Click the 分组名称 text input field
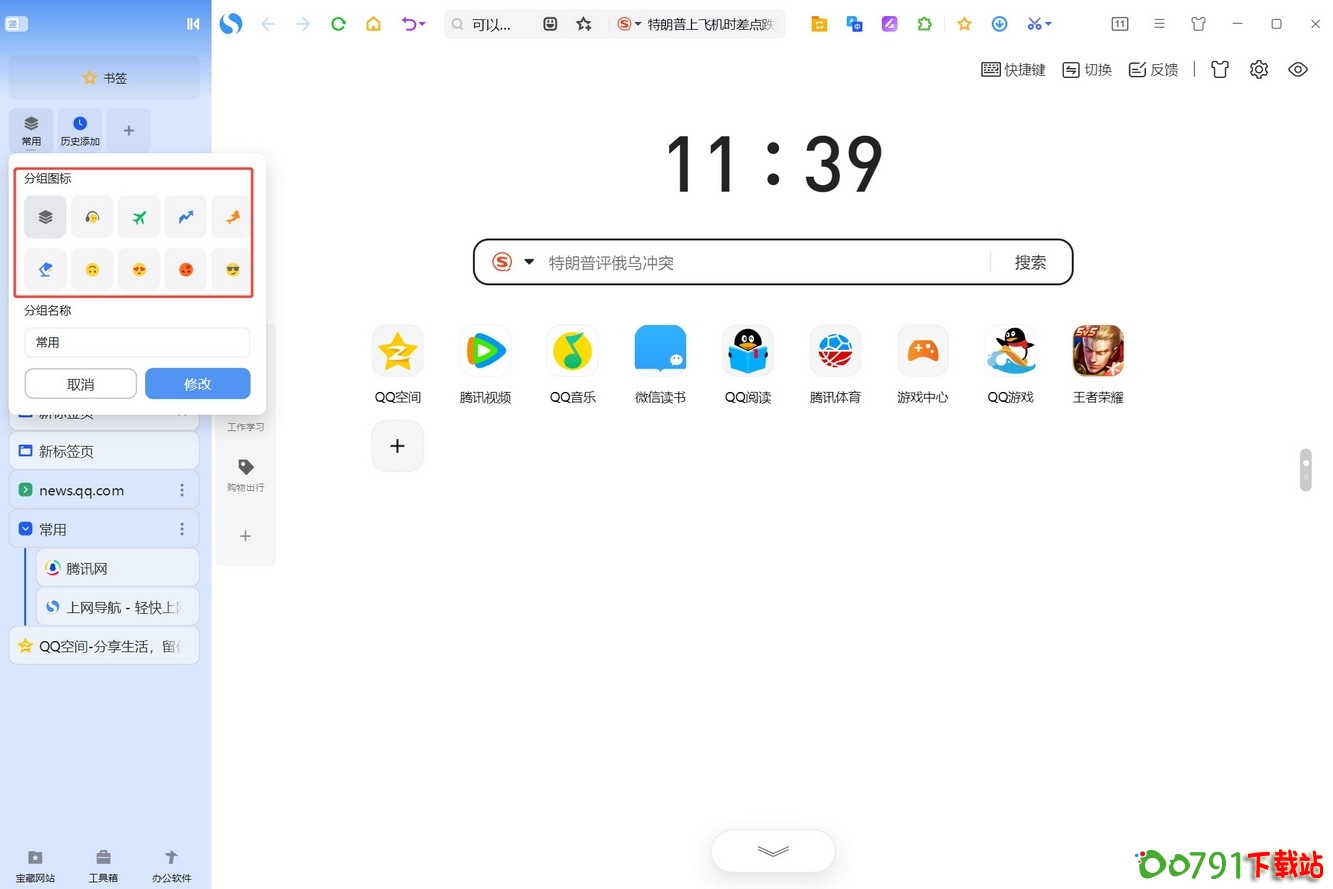 click(x=137, y=342)
